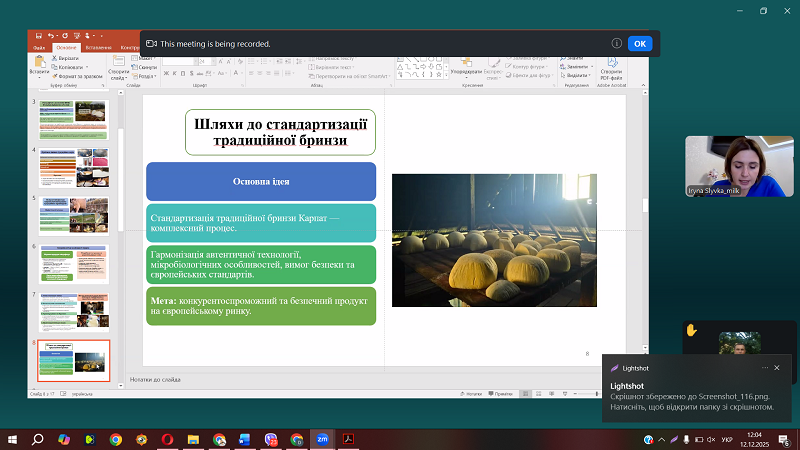Start slideshow from quick access toolbar
The width and height of the screenshot is (800, 450).
click(x=77, y=36)
